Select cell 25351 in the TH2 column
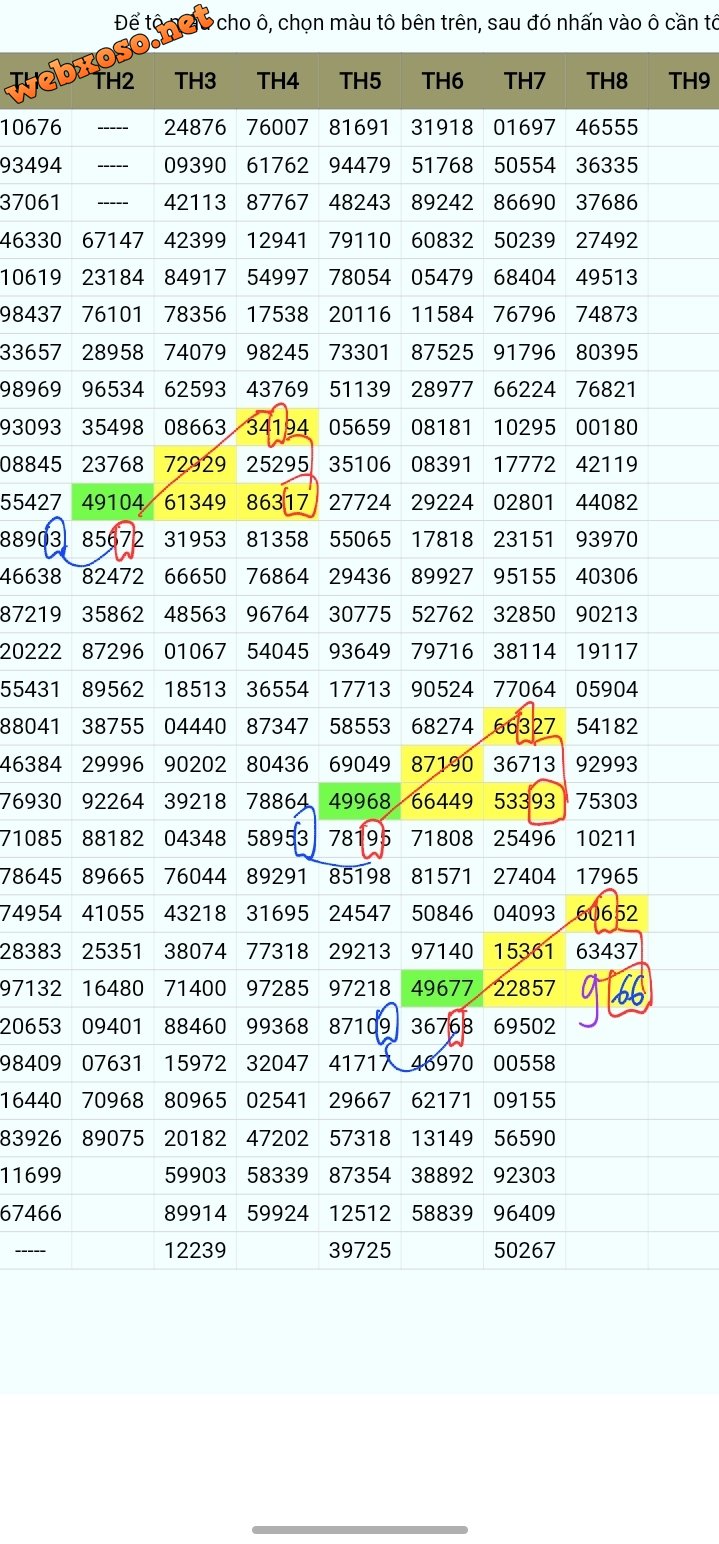The image size is (719, 1544). click(x=113, y=951)
